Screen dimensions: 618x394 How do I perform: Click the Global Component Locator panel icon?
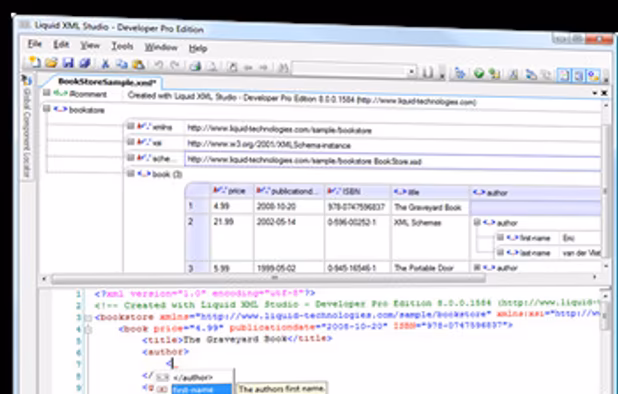(x=26, y=80)
